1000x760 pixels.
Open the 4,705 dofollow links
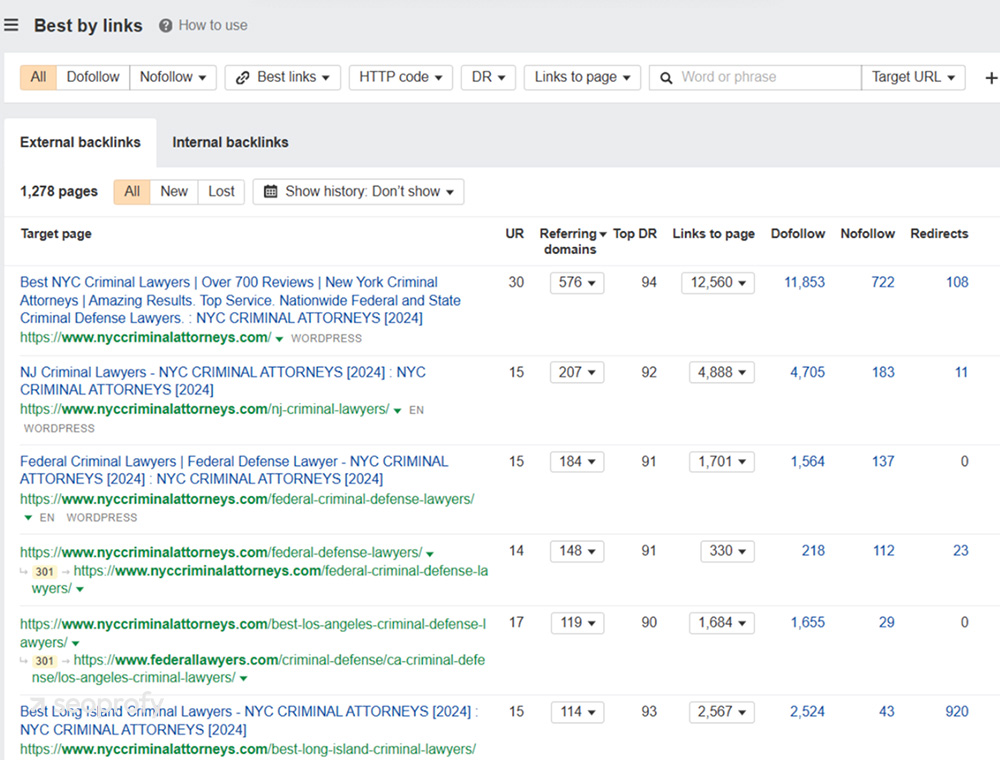point(807,372)
